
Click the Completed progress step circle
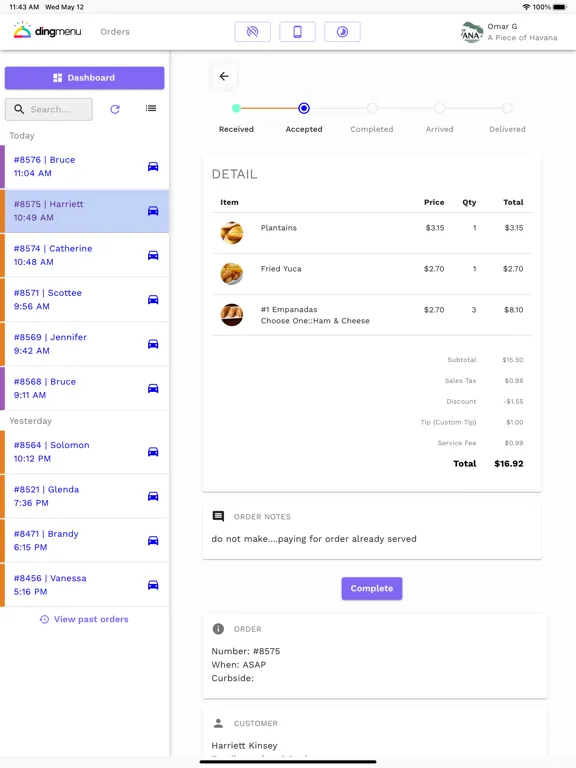click(372, 108)
